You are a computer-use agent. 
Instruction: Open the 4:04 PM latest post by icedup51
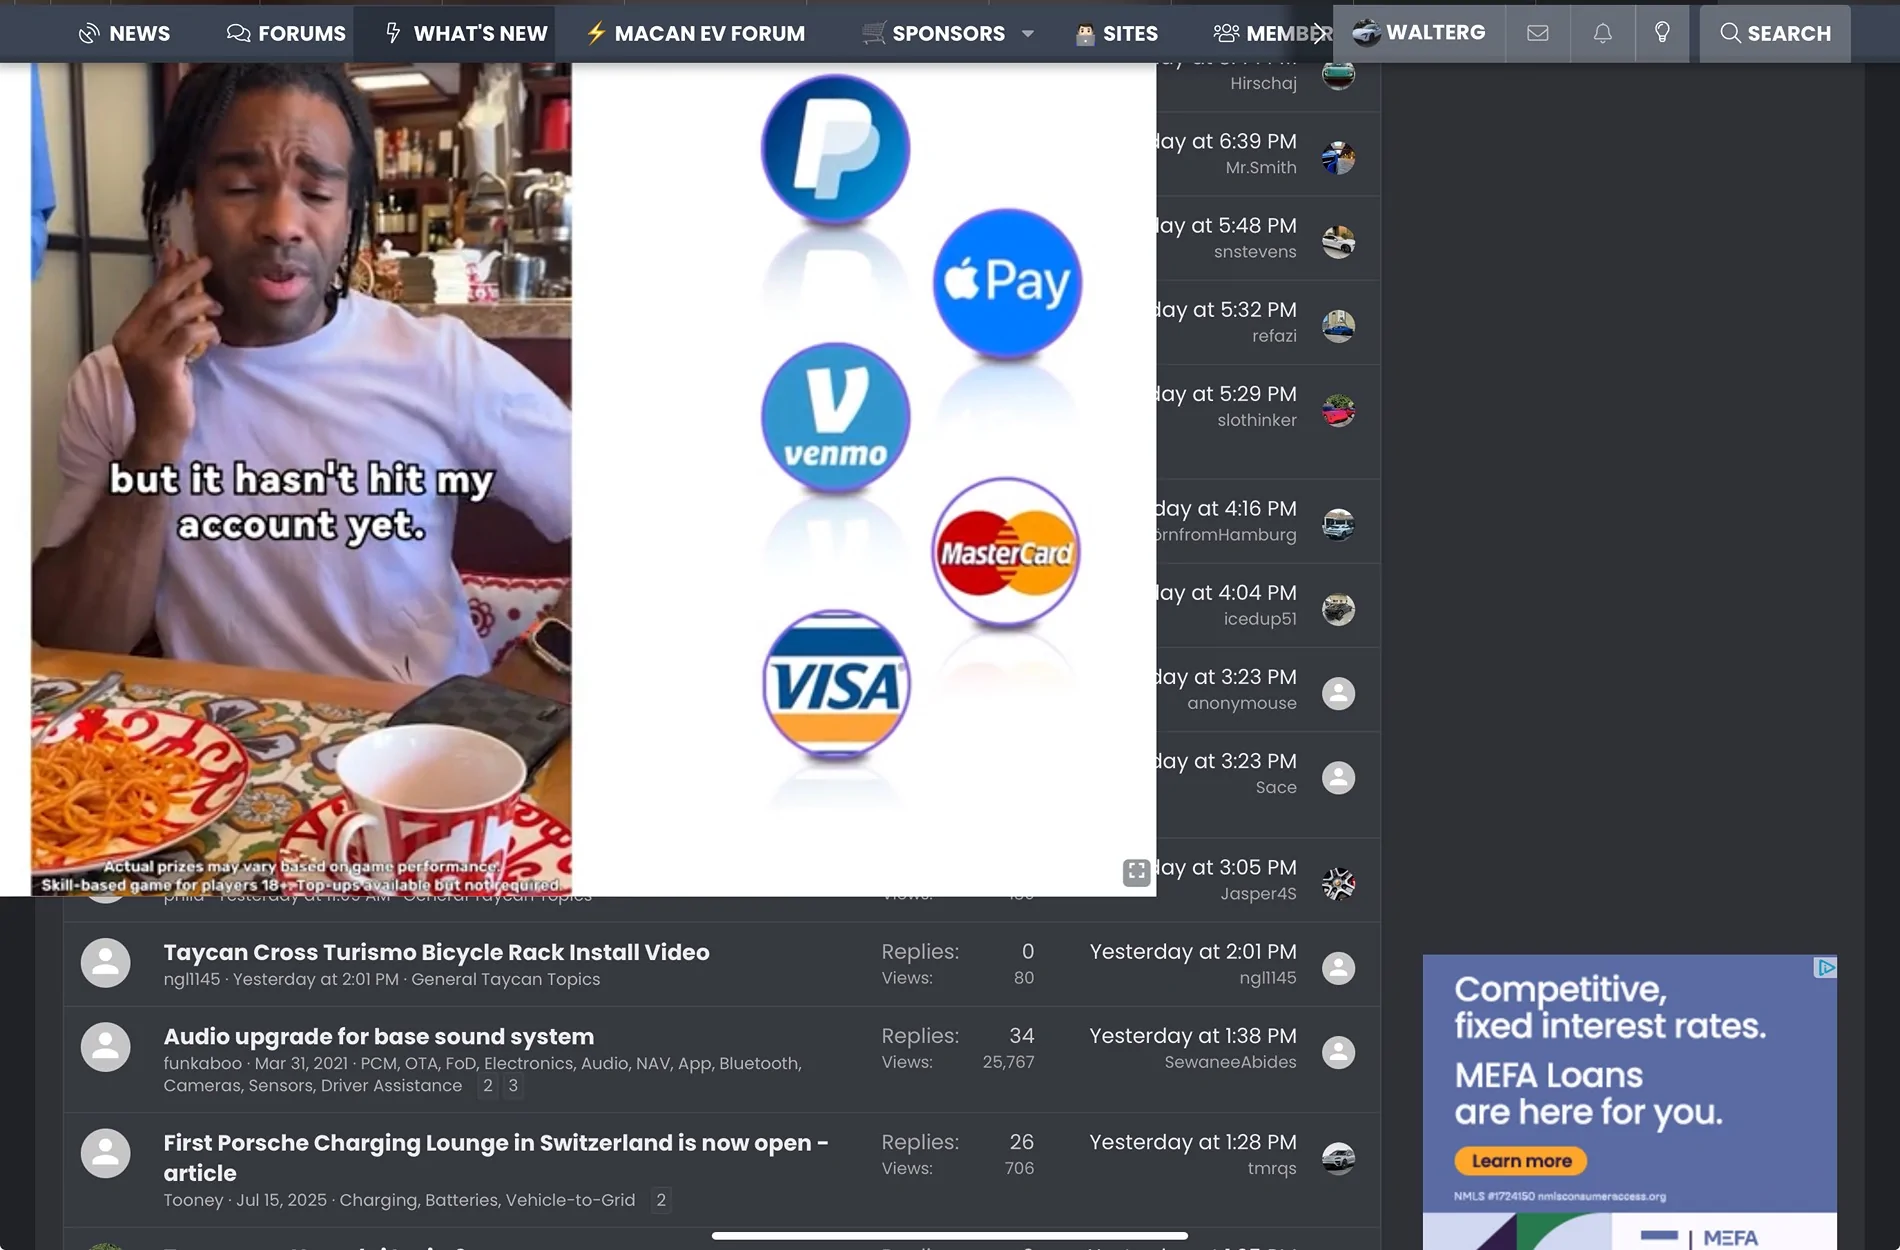pyautogui.click(x=1227, y=593)
